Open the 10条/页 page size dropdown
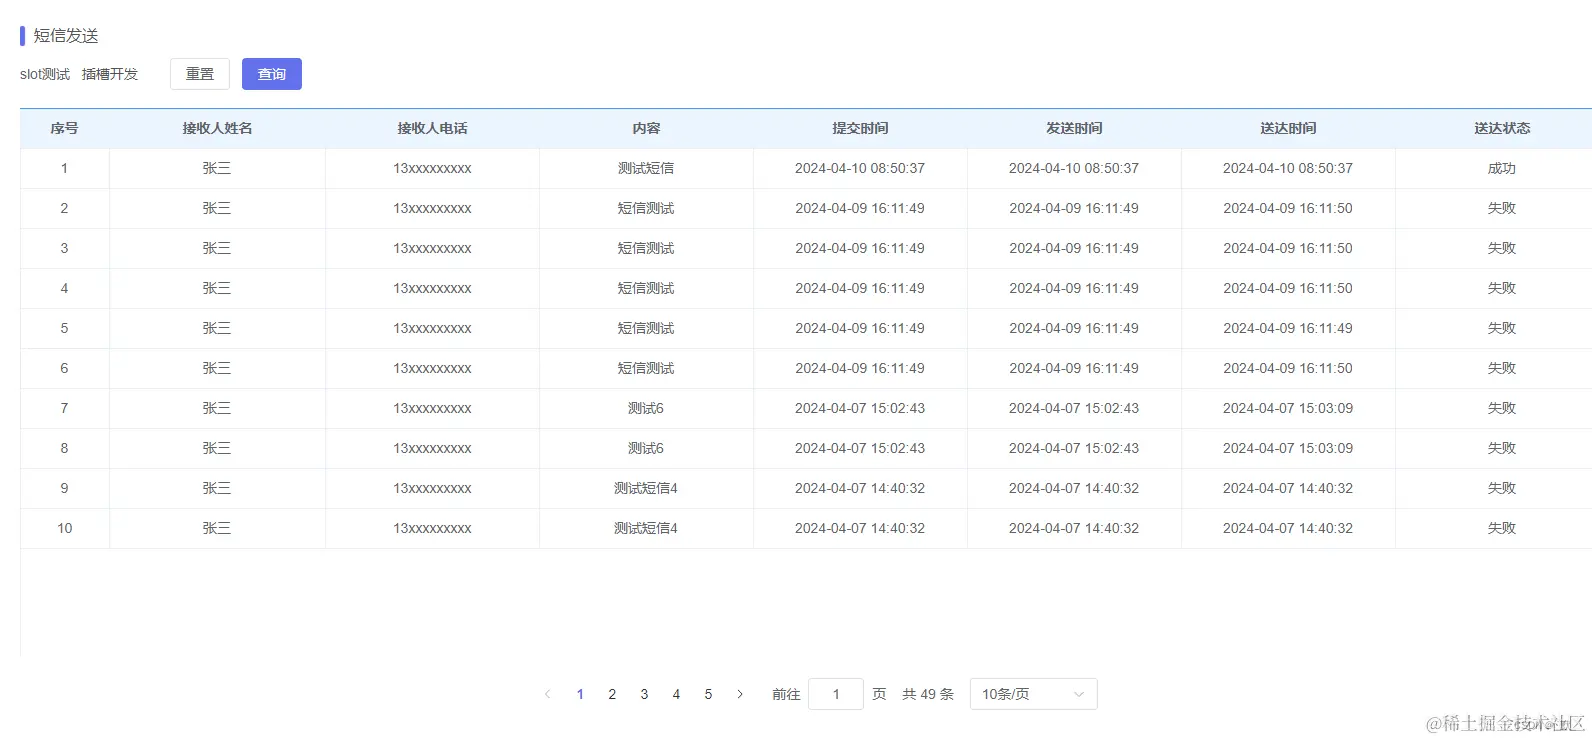This screenshot has width=1592, height=740. click(x=1034, y=694)
